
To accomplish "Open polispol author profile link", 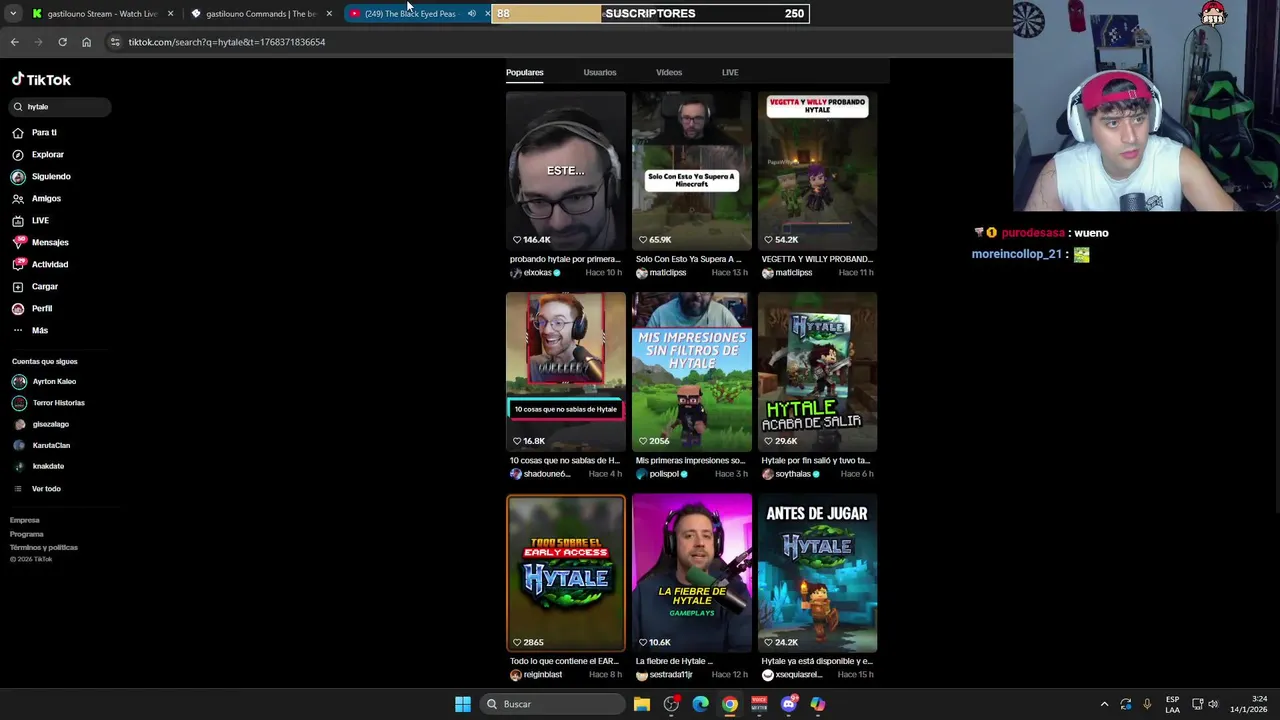I will [x=662, y=474].
